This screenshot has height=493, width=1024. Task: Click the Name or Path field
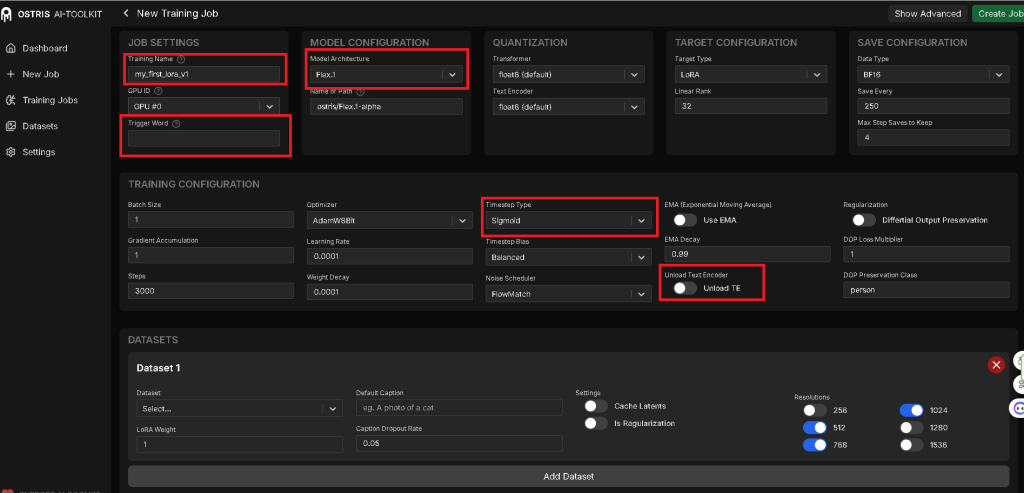point(385,106)
